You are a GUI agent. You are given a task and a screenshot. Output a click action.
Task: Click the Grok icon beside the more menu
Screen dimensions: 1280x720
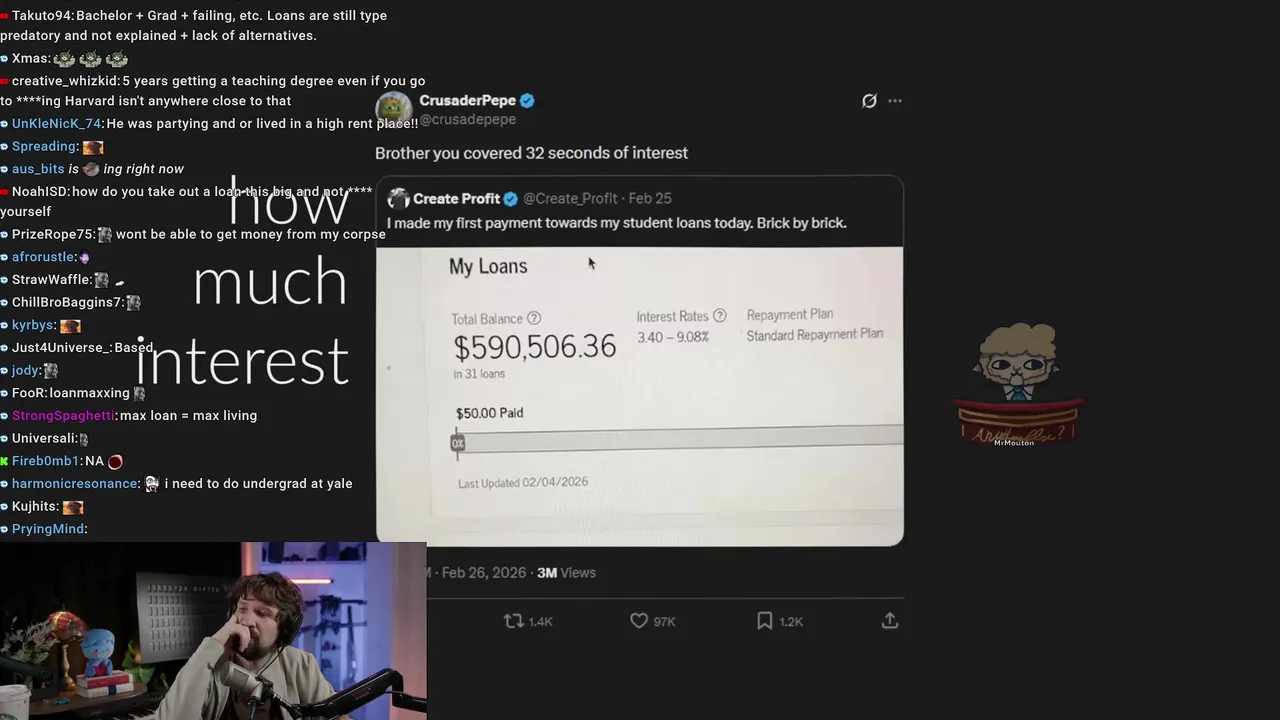click(869, 101)
